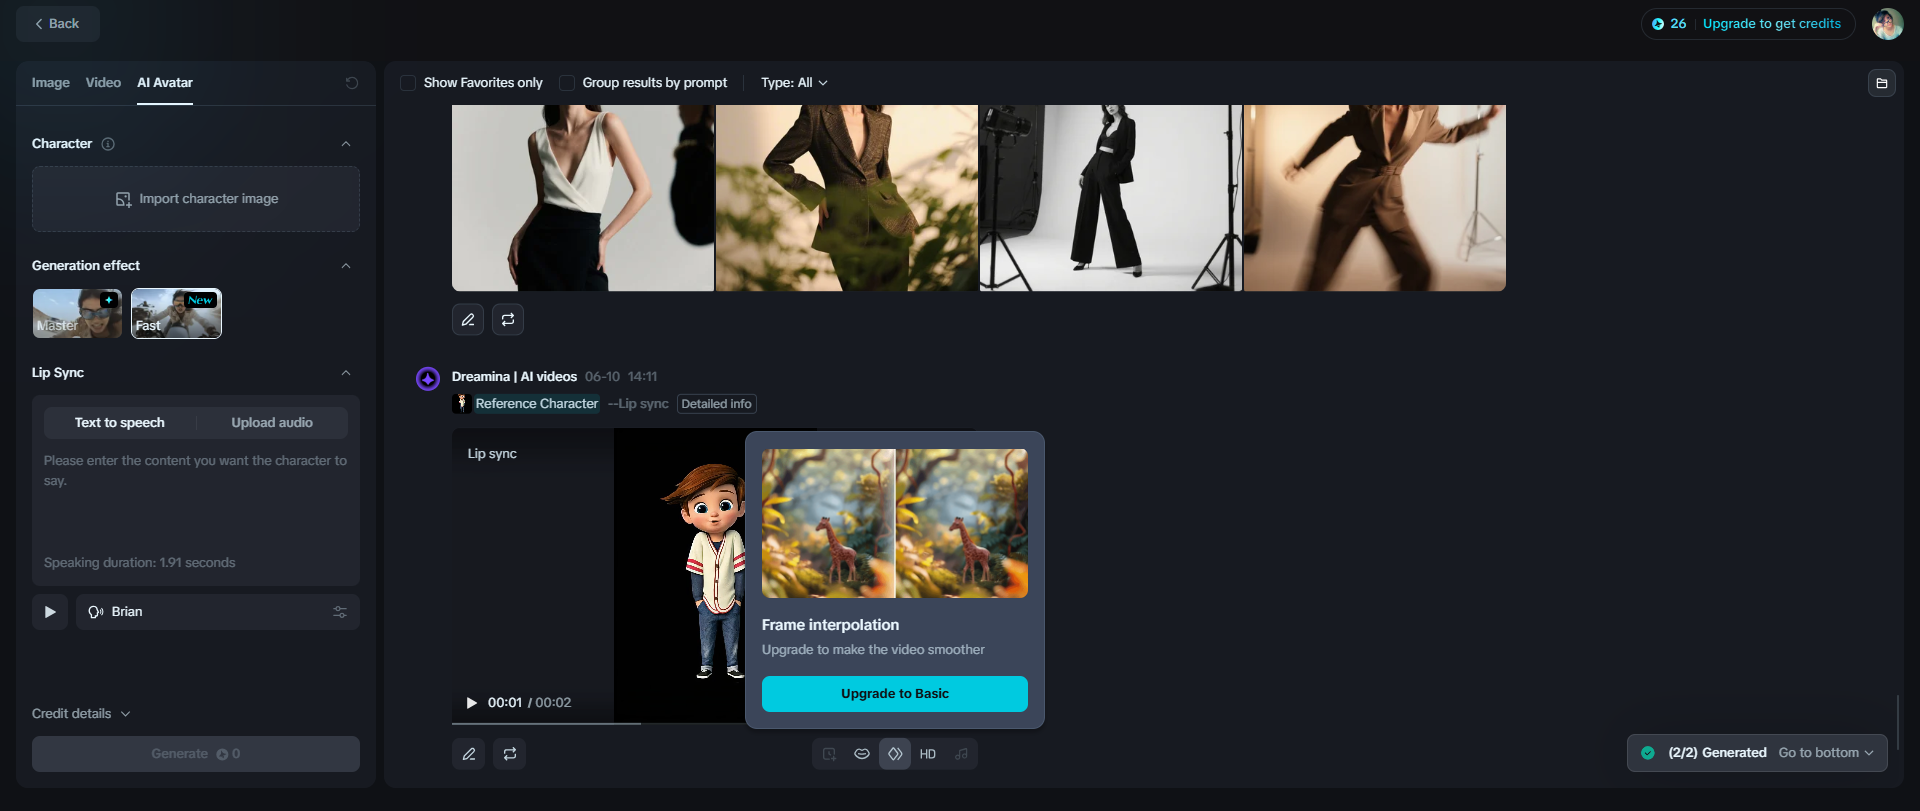Click the HD upscale button
The height and width of the screenshot is (811, 1920).
(928, 754)
